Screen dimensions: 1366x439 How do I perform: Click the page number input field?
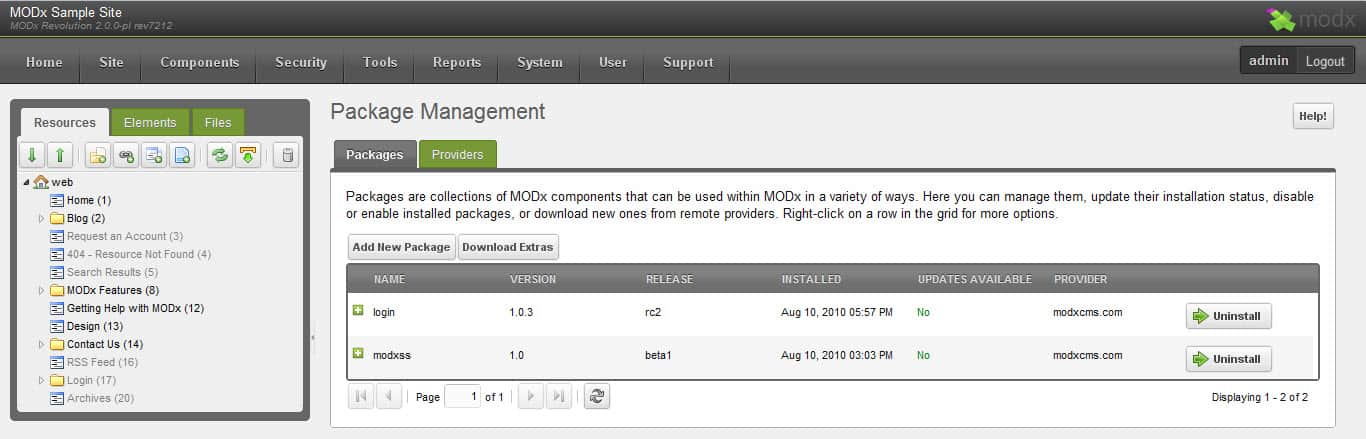point(462,397)
